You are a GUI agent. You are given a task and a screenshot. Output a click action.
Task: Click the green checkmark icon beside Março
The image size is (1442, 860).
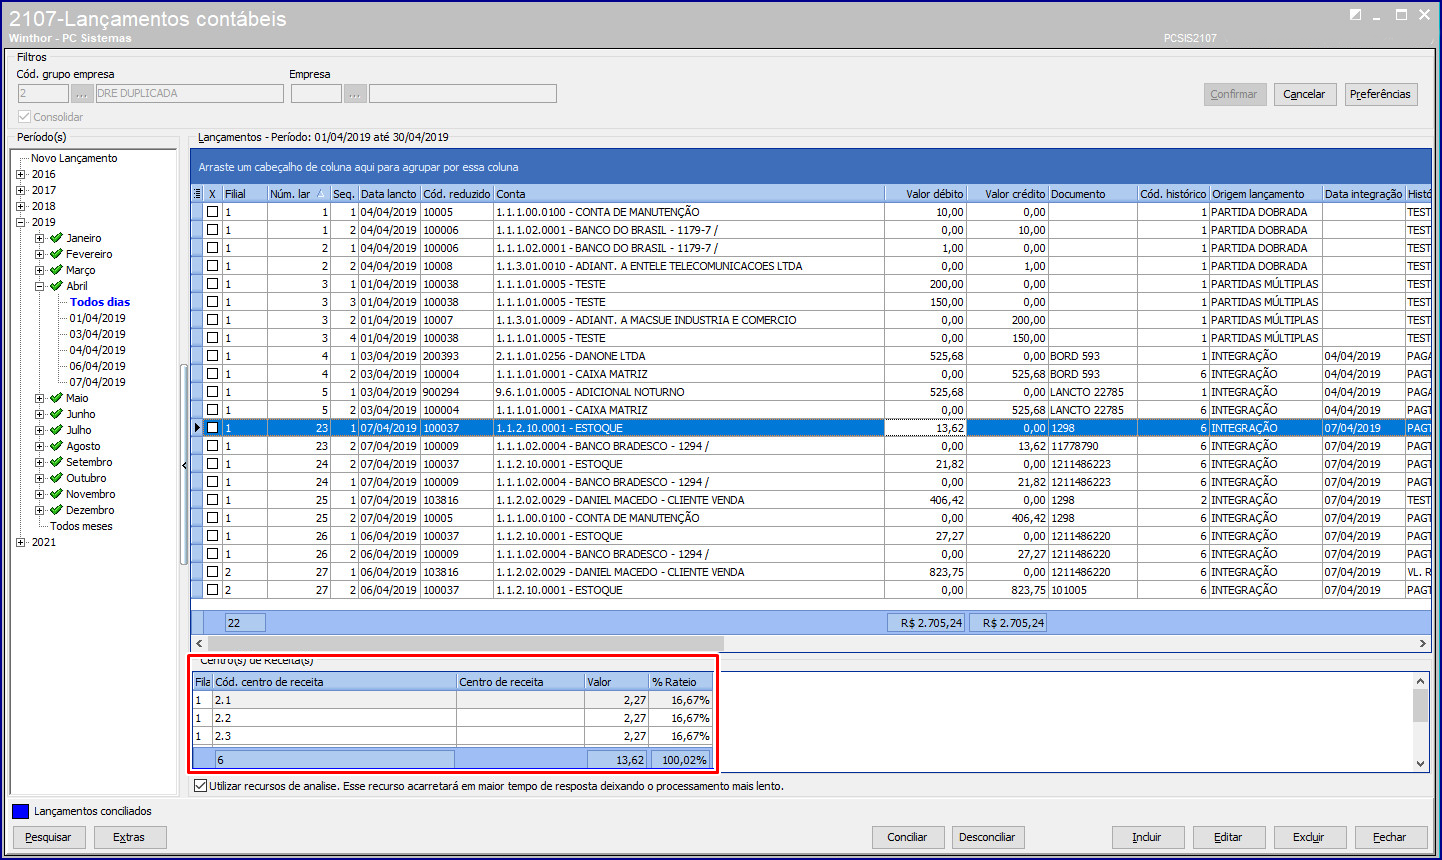(56, 270)
